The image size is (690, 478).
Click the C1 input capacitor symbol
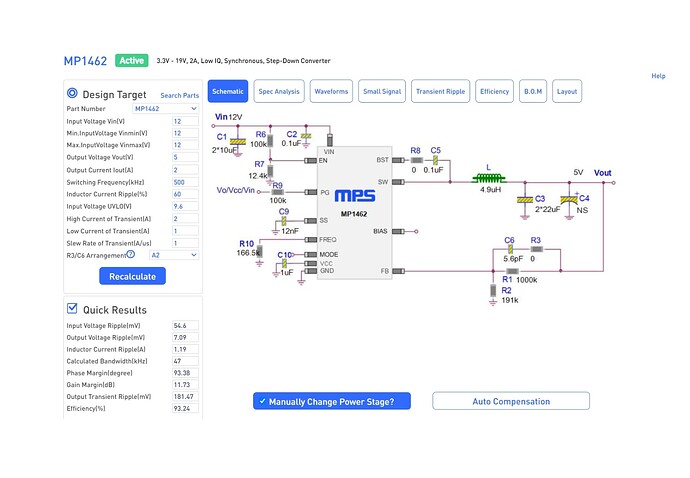[x=238, y=142]
